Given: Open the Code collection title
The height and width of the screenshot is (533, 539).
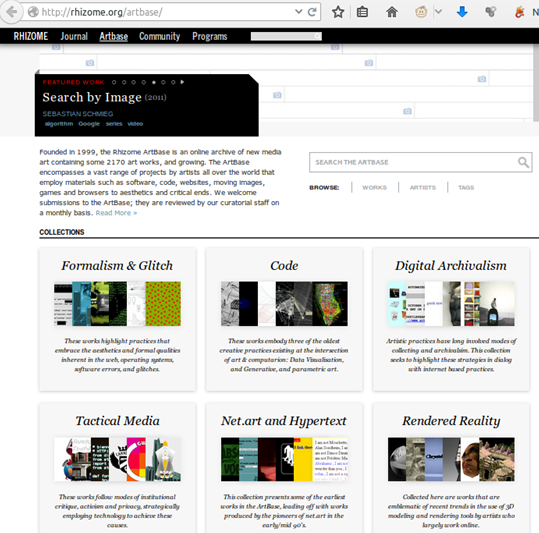Looking at the screenshot, I should pyautogui.click(x=284, y=266).
